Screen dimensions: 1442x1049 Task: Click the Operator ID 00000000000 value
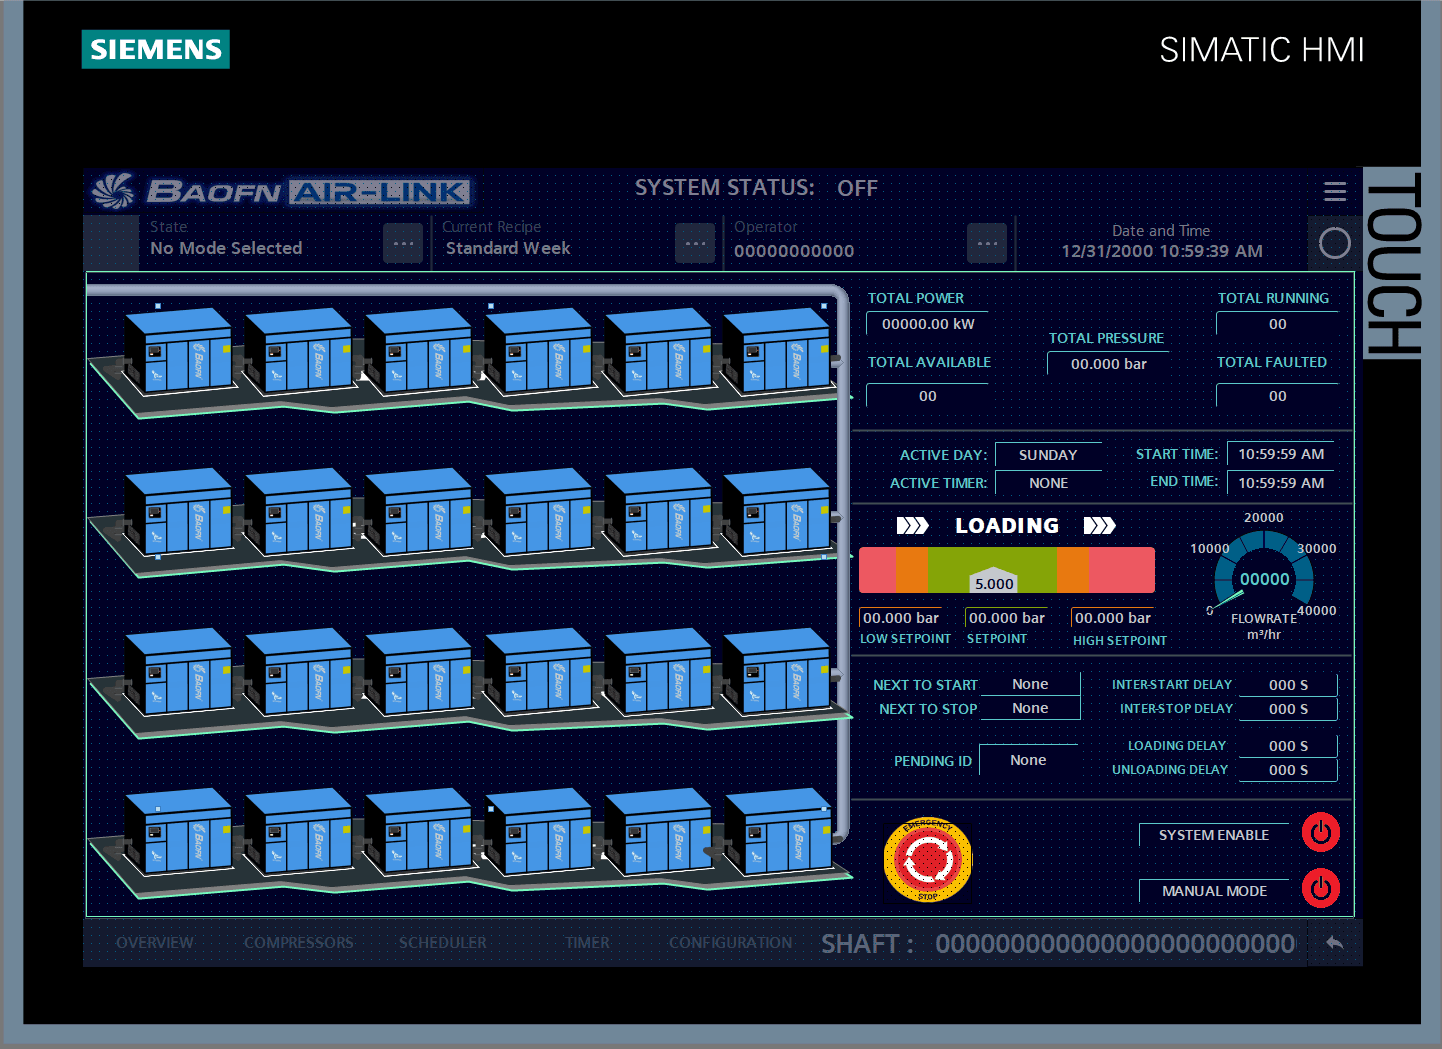coord(794,251)
